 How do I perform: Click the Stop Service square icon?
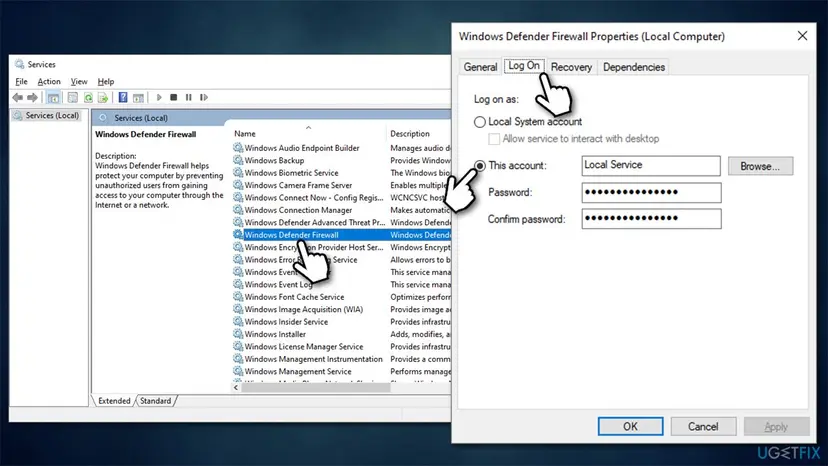[x=174, y=97]
